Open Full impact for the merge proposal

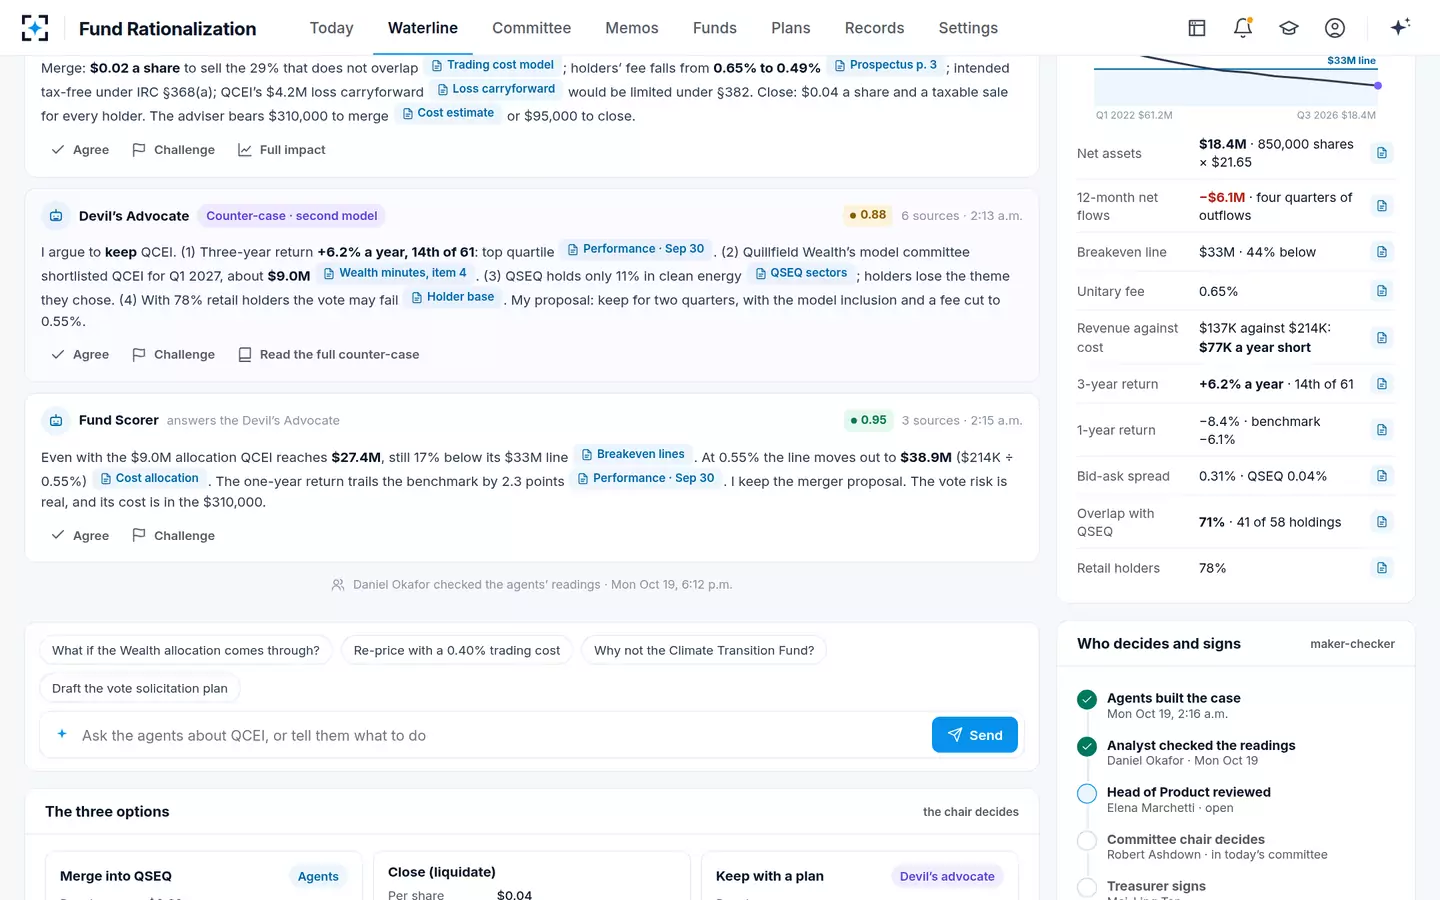pyautogui.click(x=282, y=150)
